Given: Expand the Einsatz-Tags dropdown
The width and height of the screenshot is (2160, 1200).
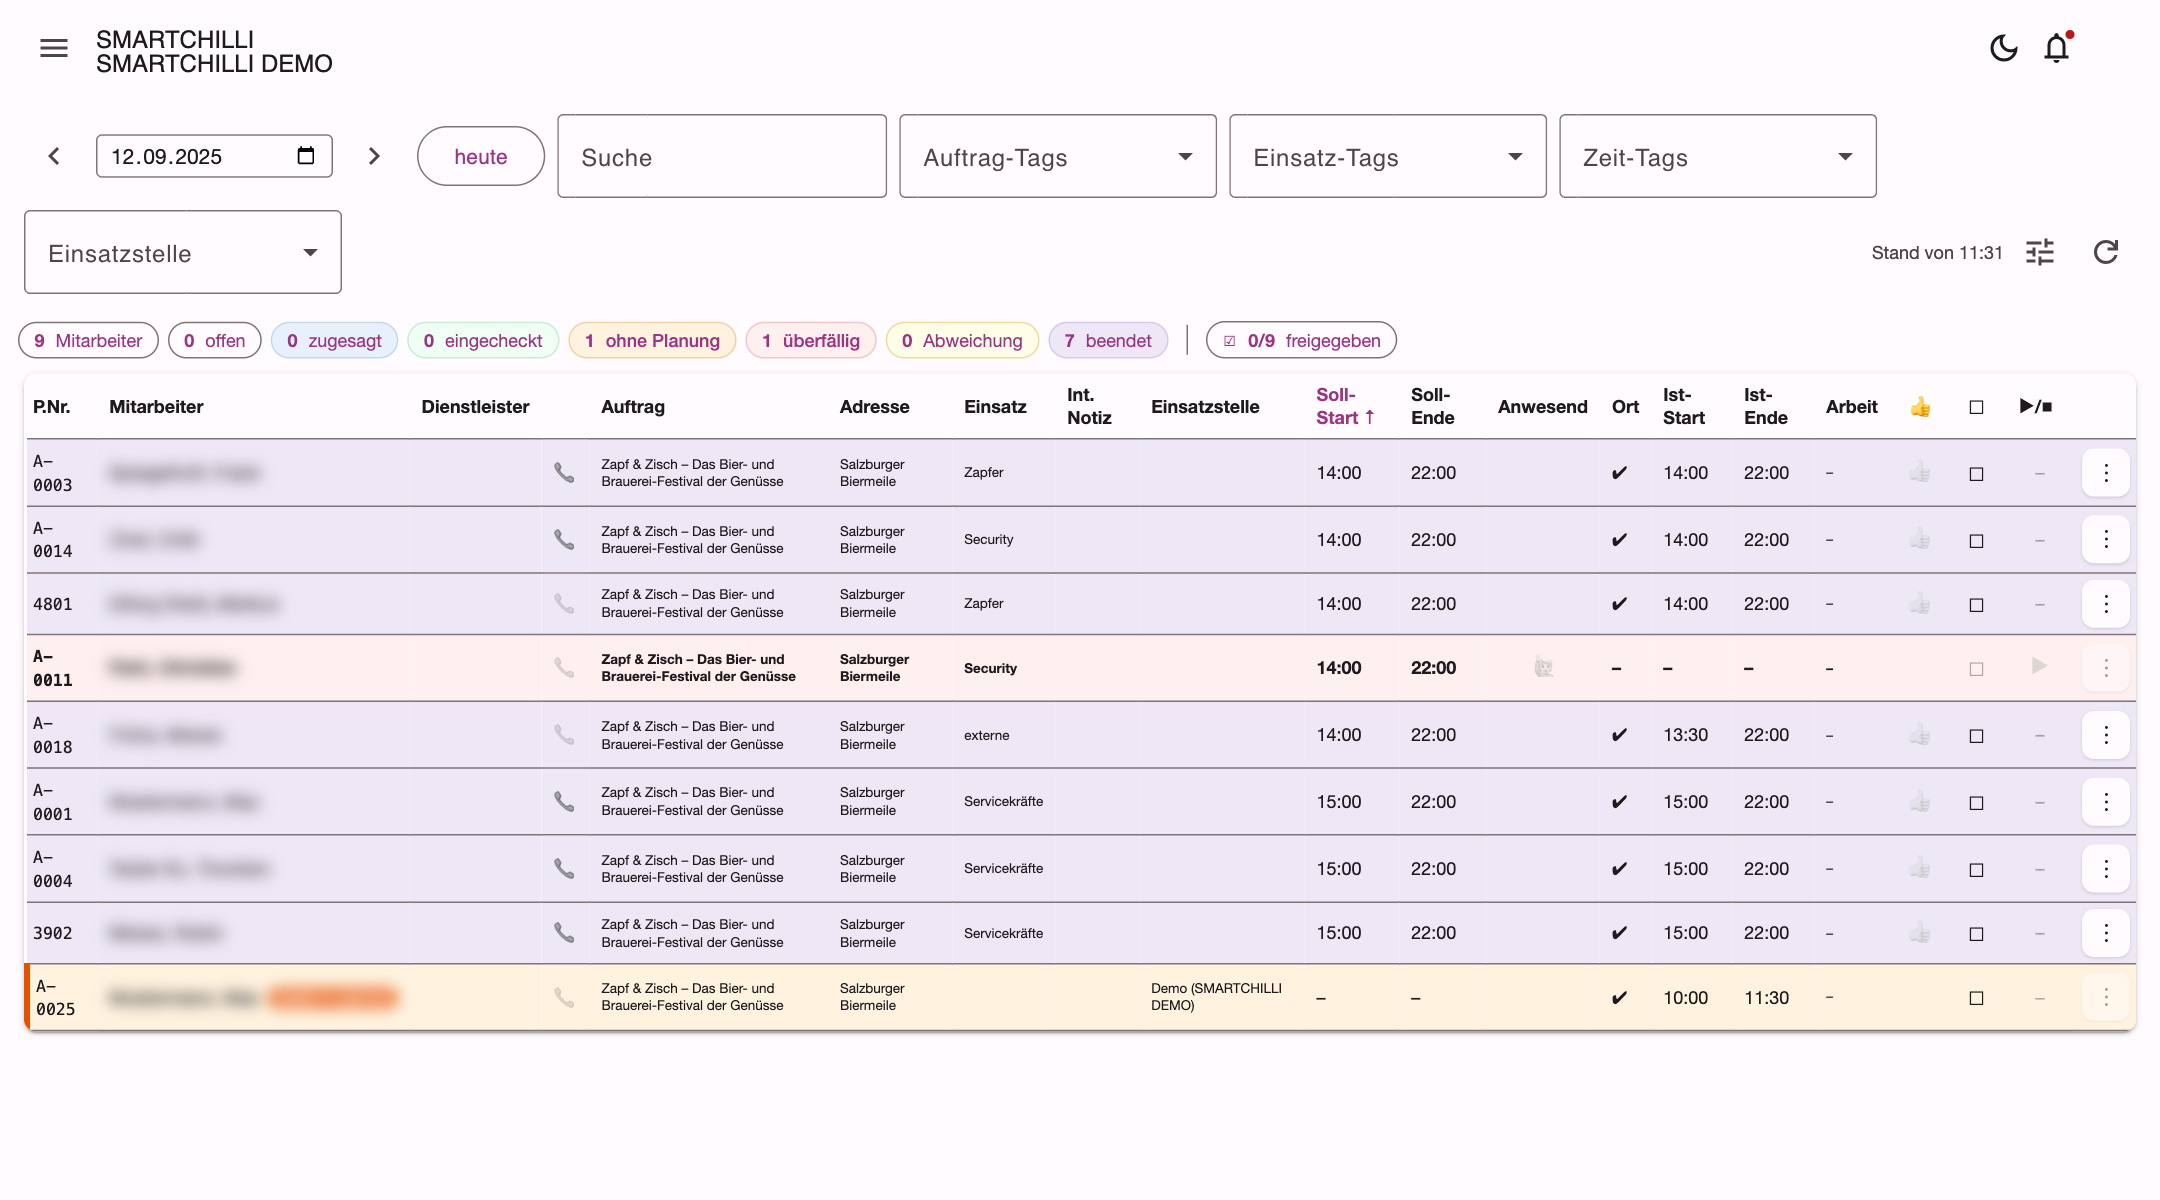Looking at the screenshot, I should (1388, 156).
